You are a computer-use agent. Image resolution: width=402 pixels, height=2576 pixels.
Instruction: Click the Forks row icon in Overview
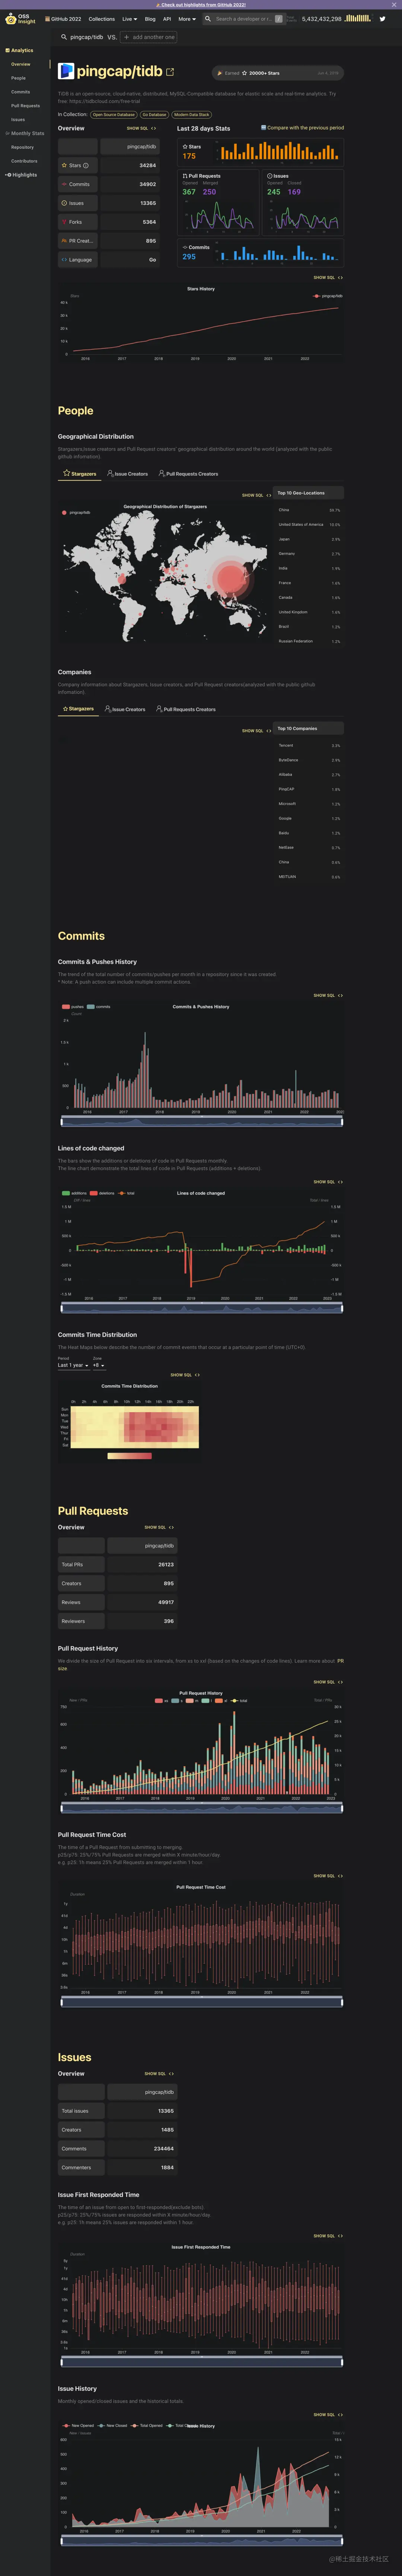click(x=64, y=222)
